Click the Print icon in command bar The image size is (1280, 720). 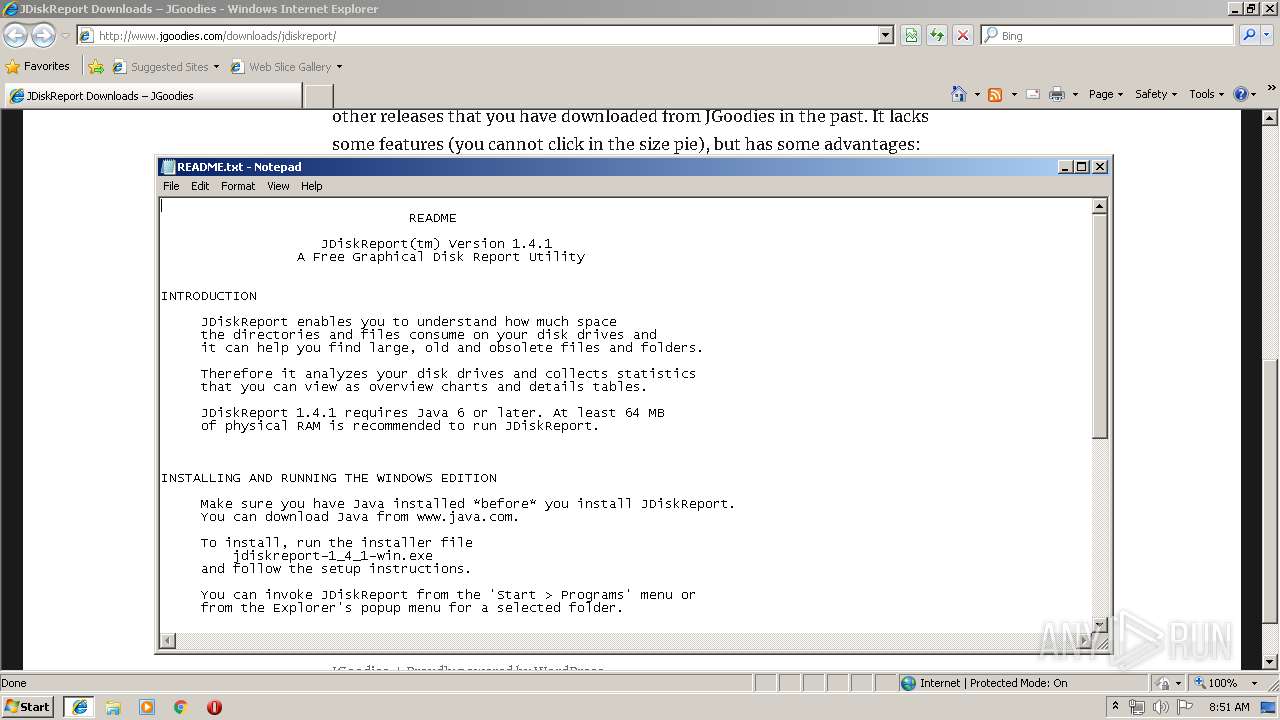point(1057,94)
